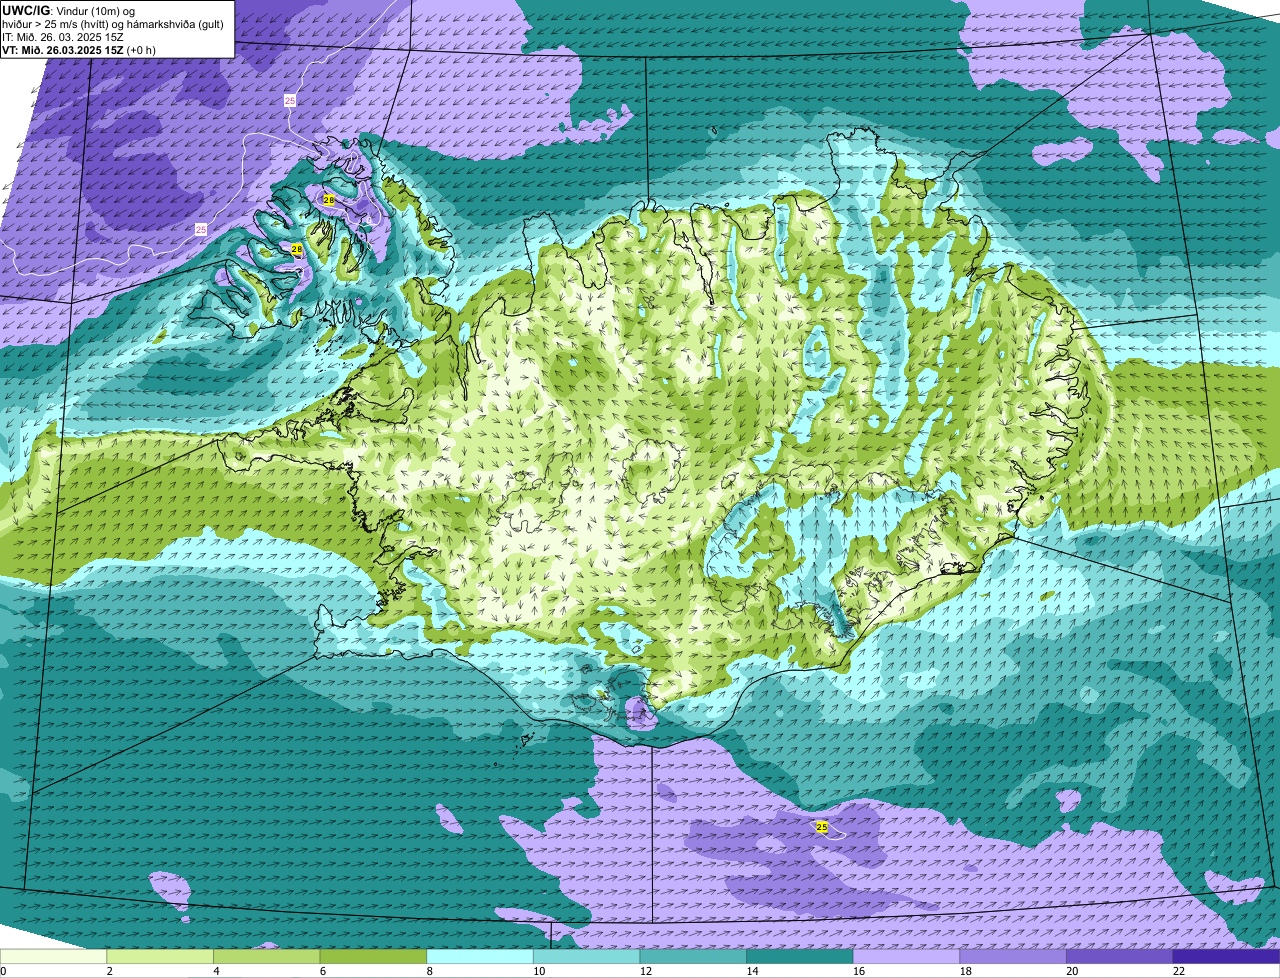The height and width of the screenshot is (978, 1280).
Task: Click the legend scale value "6"
Action: click(322, 971)
